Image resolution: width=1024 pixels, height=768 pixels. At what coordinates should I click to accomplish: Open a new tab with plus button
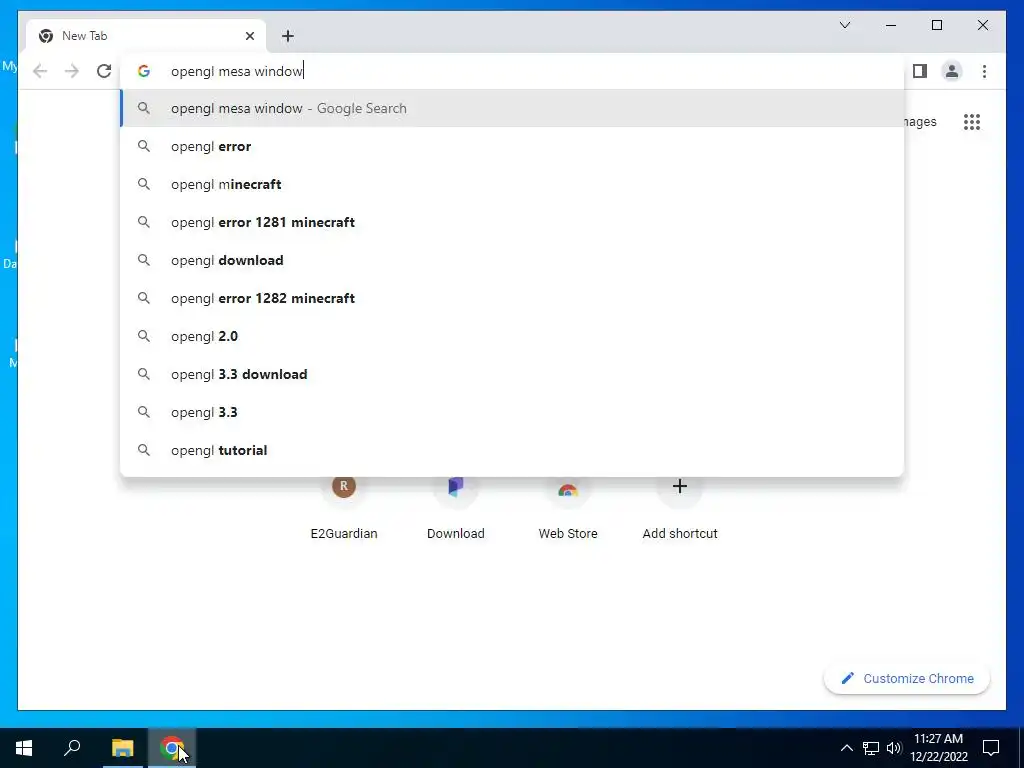pos(288,36)
